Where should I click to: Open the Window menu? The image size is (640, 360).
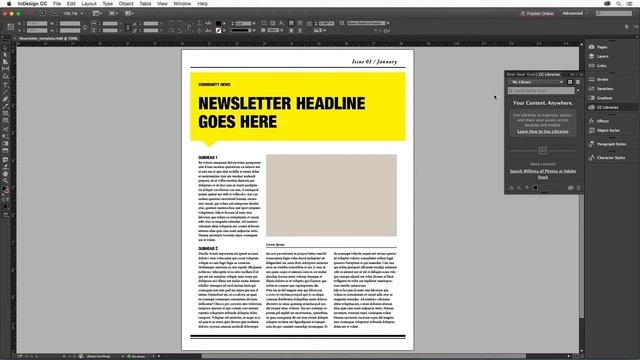click(x=182, y=4)
